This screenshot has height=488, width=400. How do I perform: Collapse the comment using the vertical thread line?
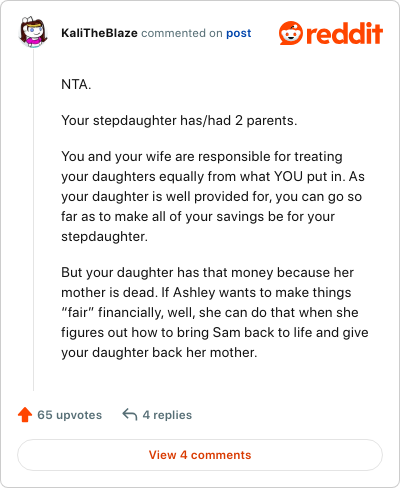(x=33, y=220)
